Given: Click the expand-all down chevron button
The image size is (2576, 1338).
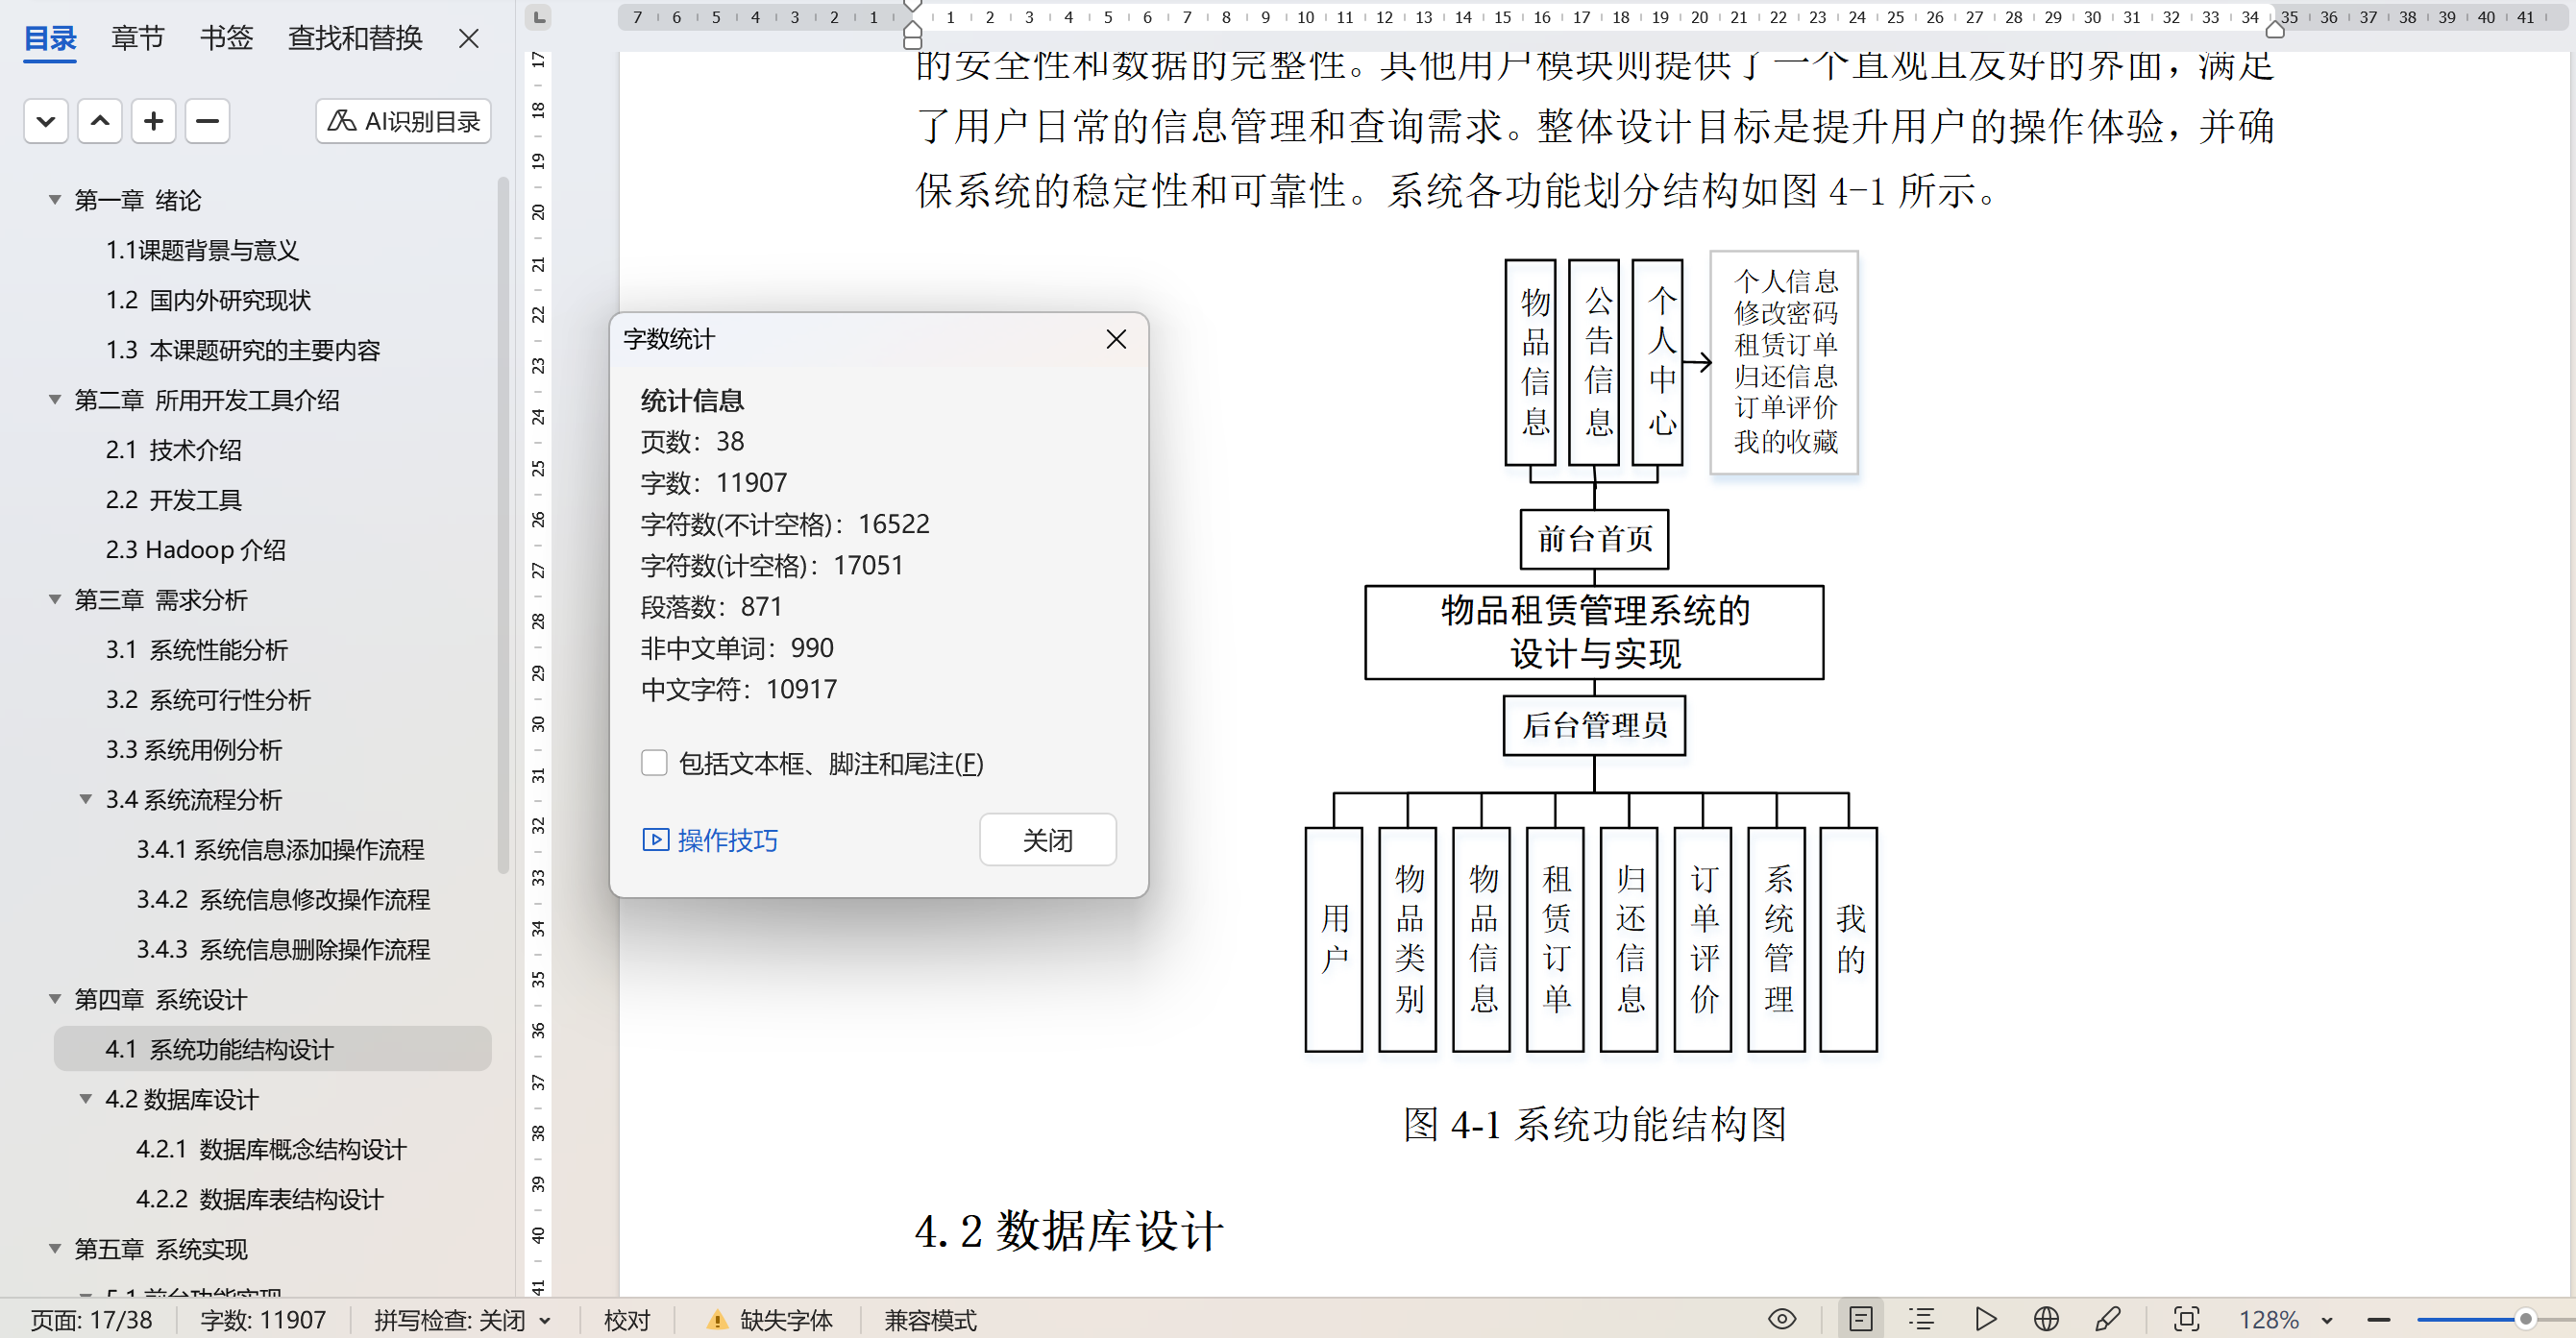Looking at the screenshot, I should (46, 122).
